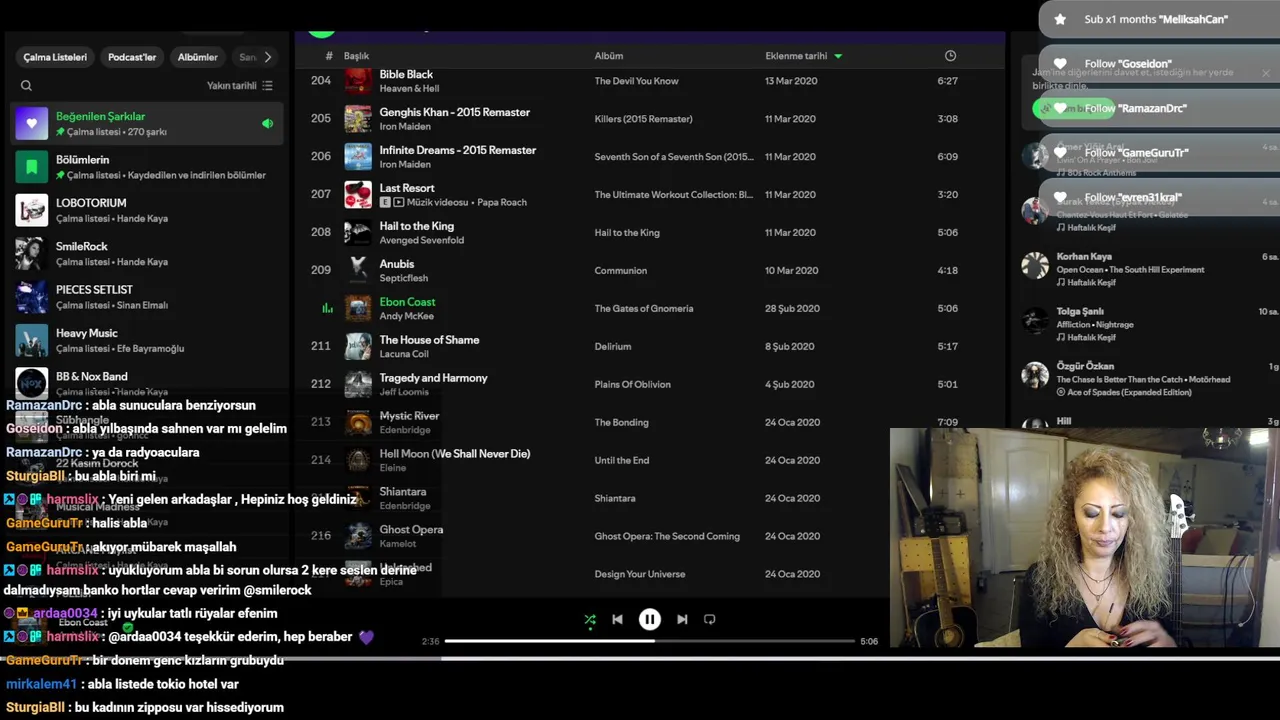Open the PIECES SETLIST playlist
The width and height of the screenshot is (1280, 720).
(147, 297)
